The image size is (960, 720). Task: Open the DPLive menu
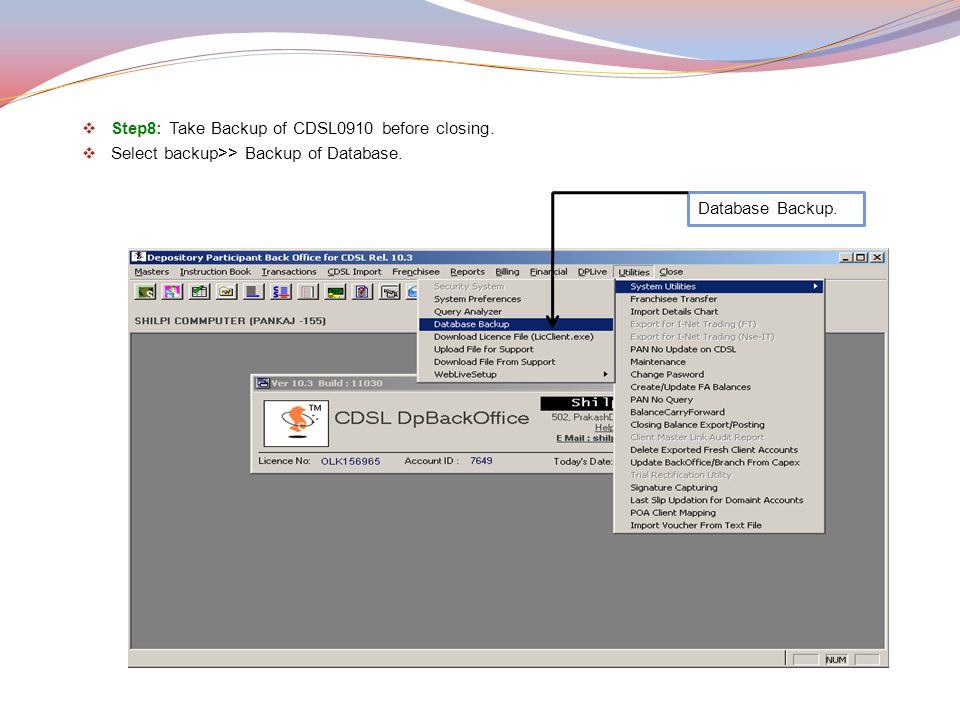[x=592, y=272]
